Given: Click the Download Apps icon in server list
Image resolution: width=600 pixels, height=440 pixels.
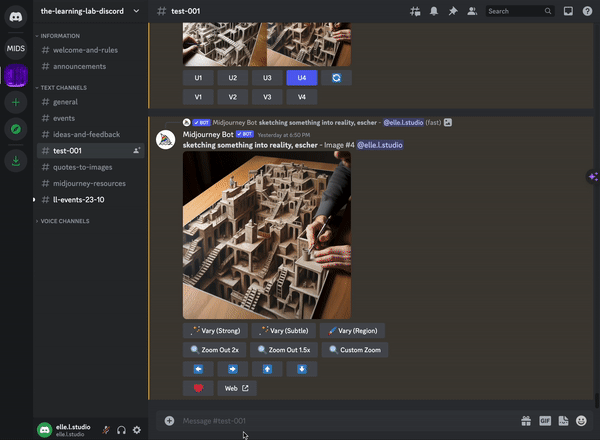Looking at the screenshot, I should tap(16, 160).
